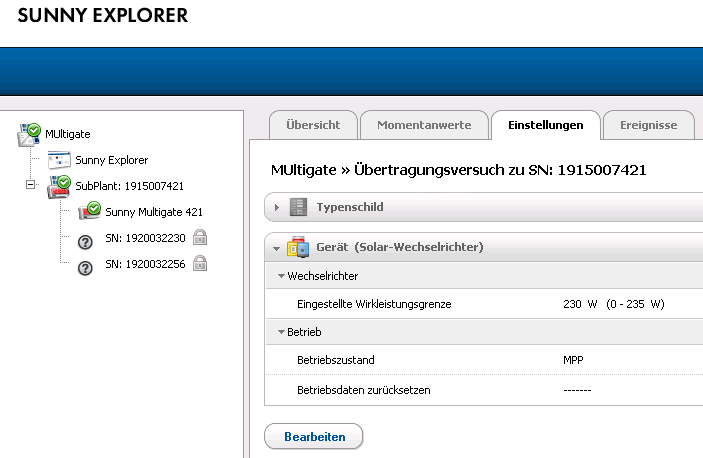Select Sunny Multigate 421 label in tree
The width and height of the screenshot is (703, 458).
(154, 212)
